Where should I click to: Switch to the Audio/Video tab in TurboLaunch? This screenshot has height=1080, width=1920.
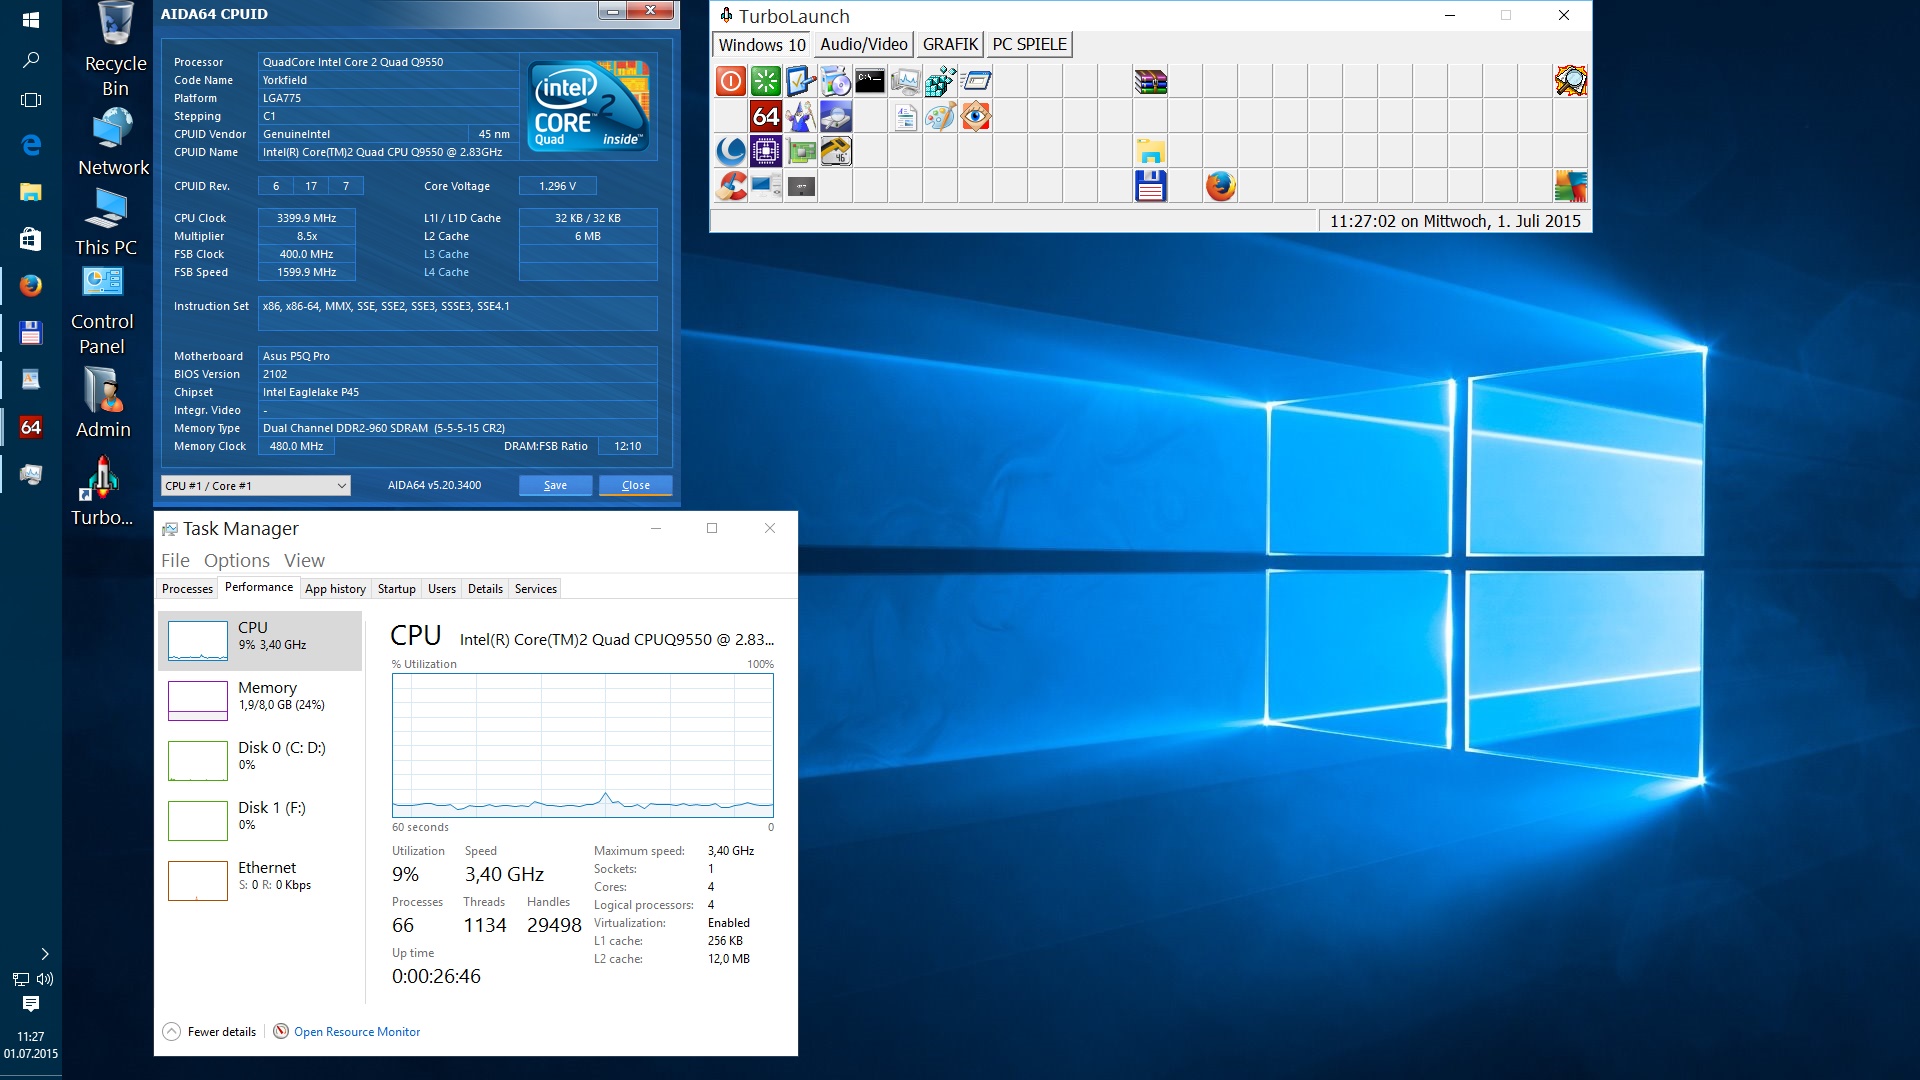863,45
